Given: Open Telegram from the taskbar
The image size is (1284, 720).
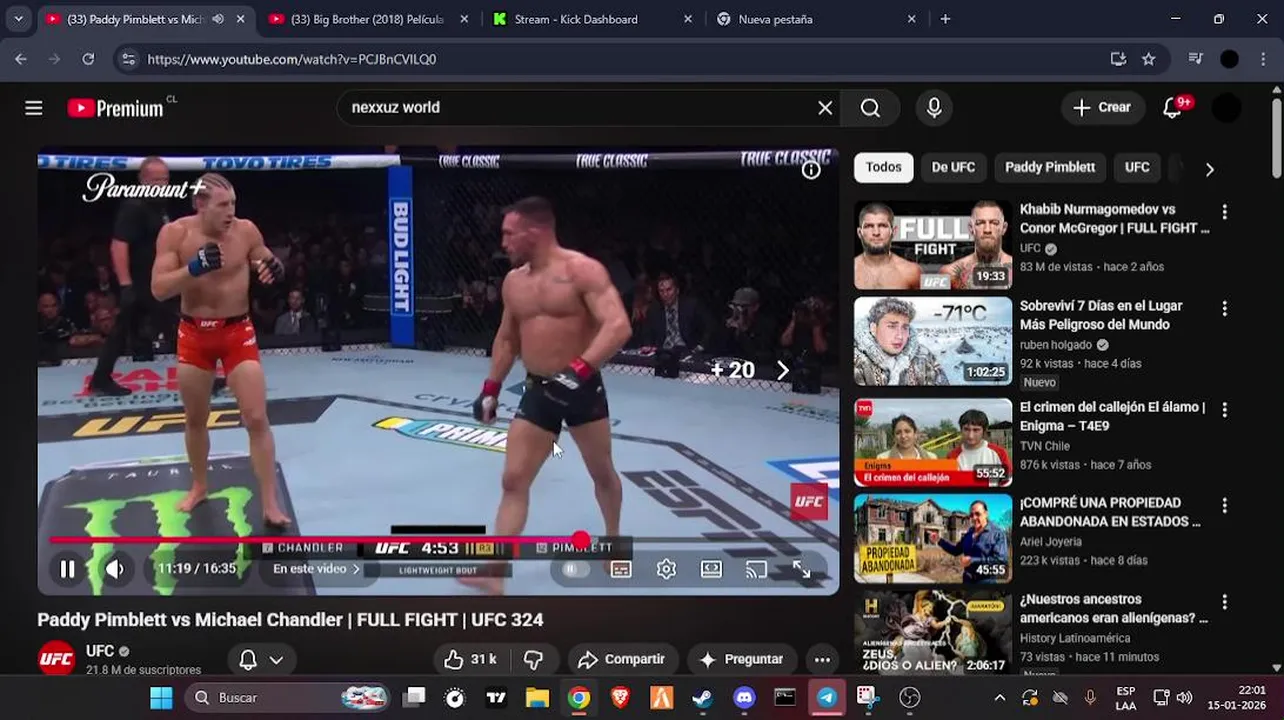Looking at the screenshot, I should (x=827, y=697).
